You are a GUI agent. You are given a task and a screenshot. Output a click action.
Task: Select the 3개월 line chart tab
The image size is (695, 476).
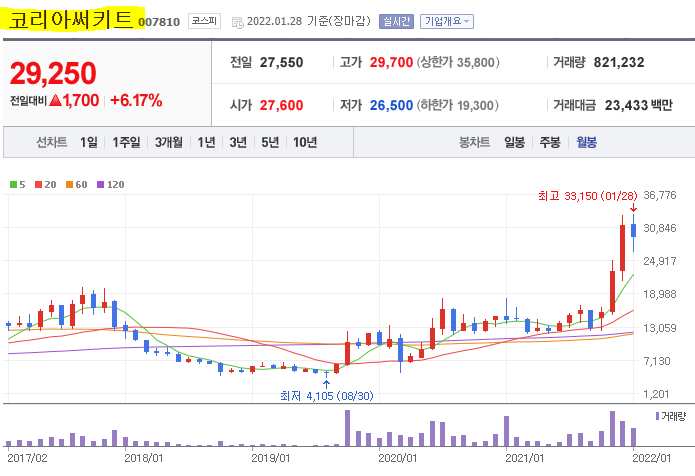pos(168,142)
